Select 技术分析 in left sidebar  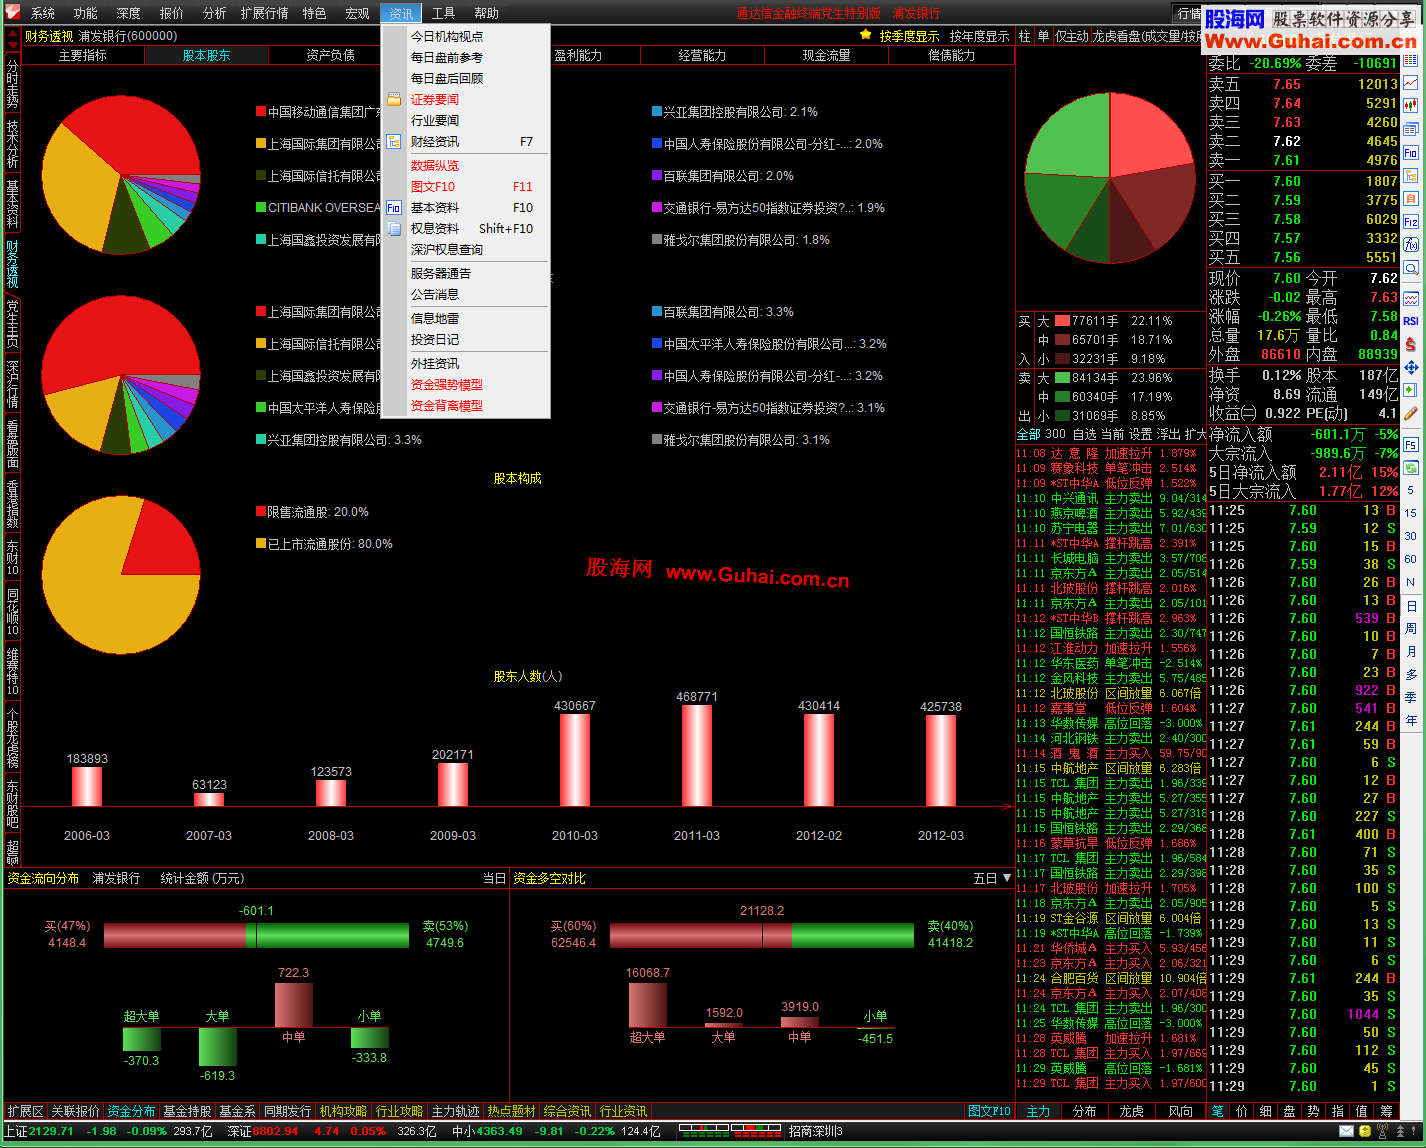(12, 145)
